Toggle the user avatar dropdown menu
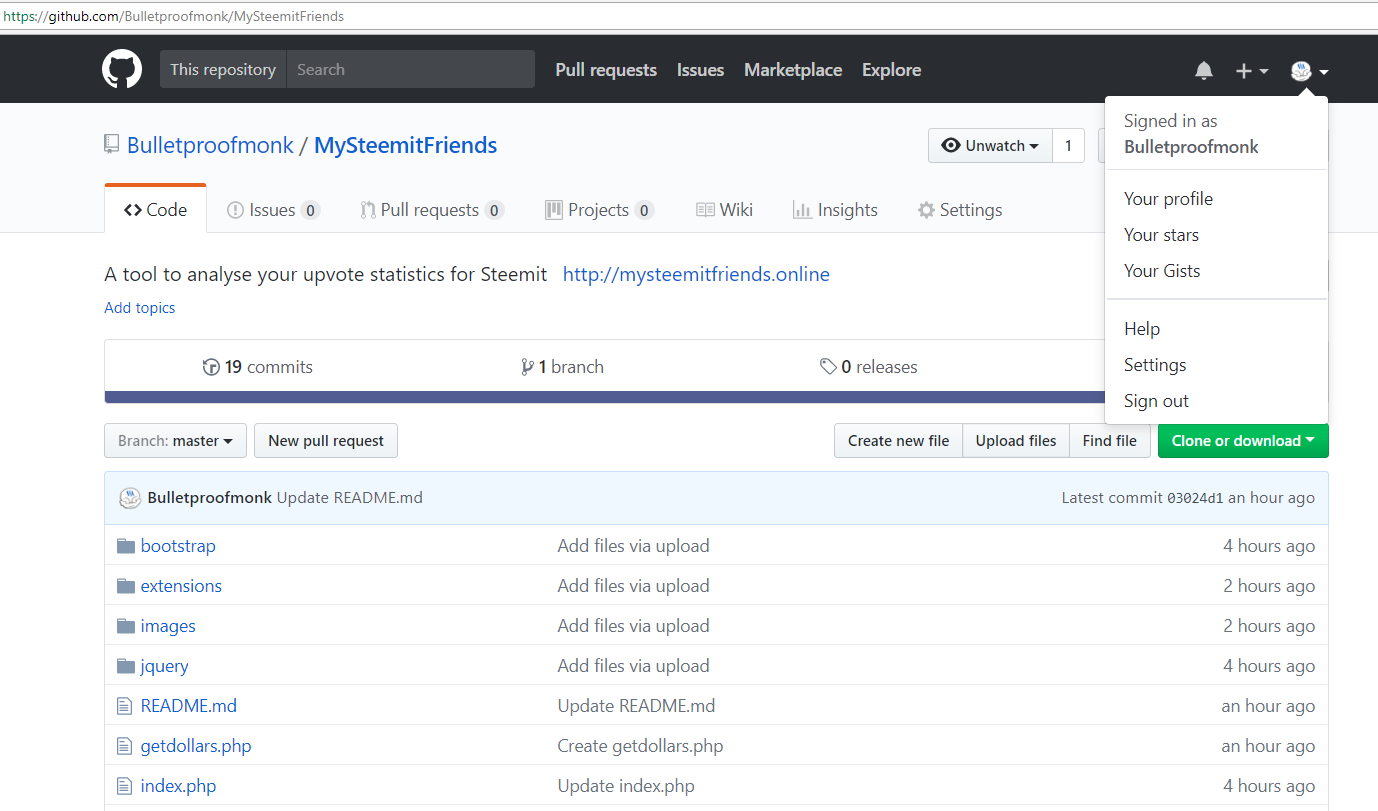The width and height of the screenshot is (1378, 811). [x=1309, y=71]
